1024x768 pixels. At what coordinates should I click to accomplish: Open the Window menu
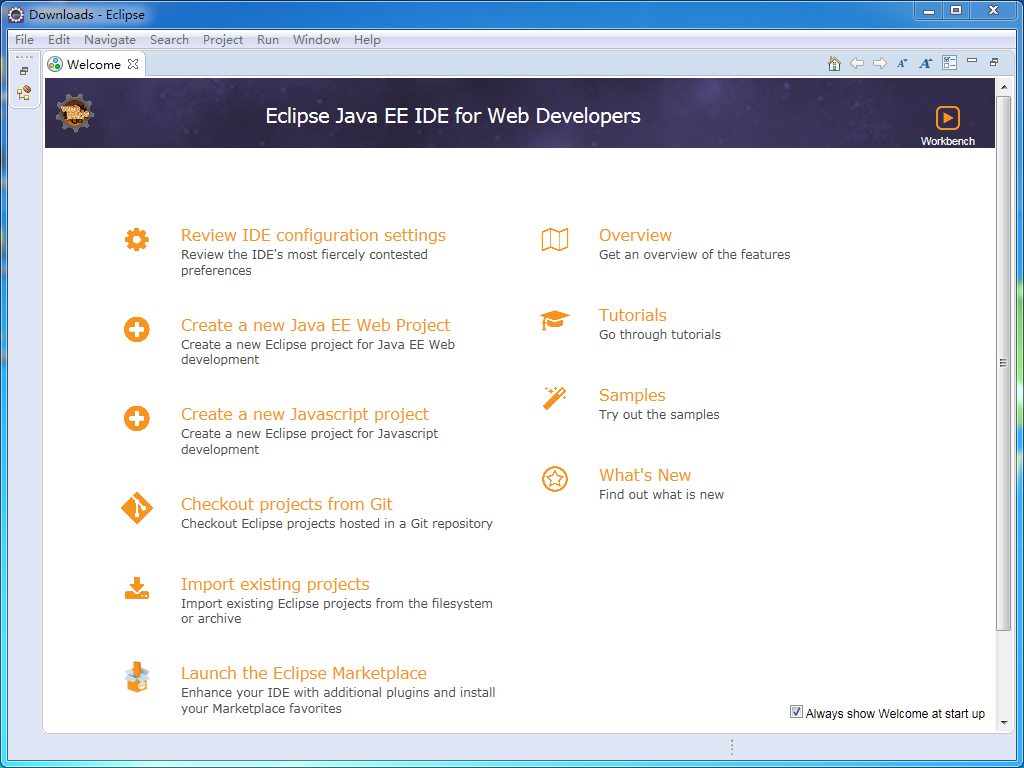pyautogui.click(x=316, y=40)
